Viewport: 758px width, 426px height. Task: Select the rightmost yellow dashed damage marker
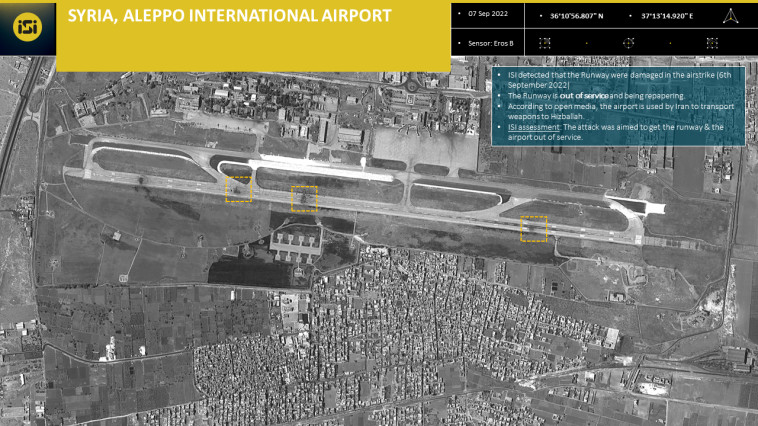tap(535, 229)
